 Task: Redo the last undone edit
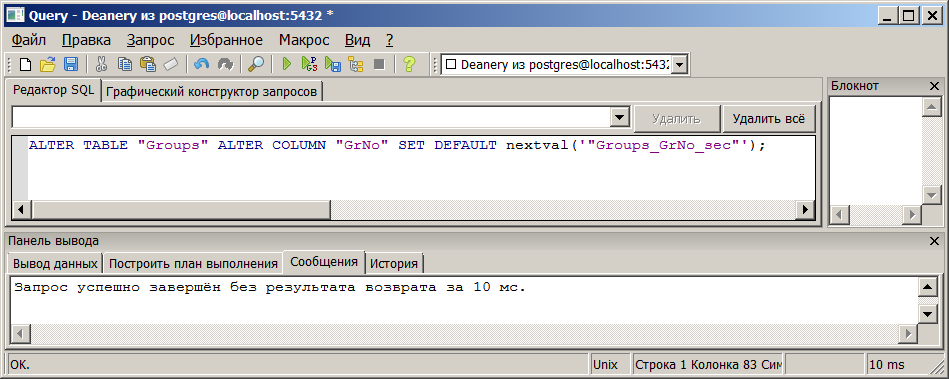point(225,64)
